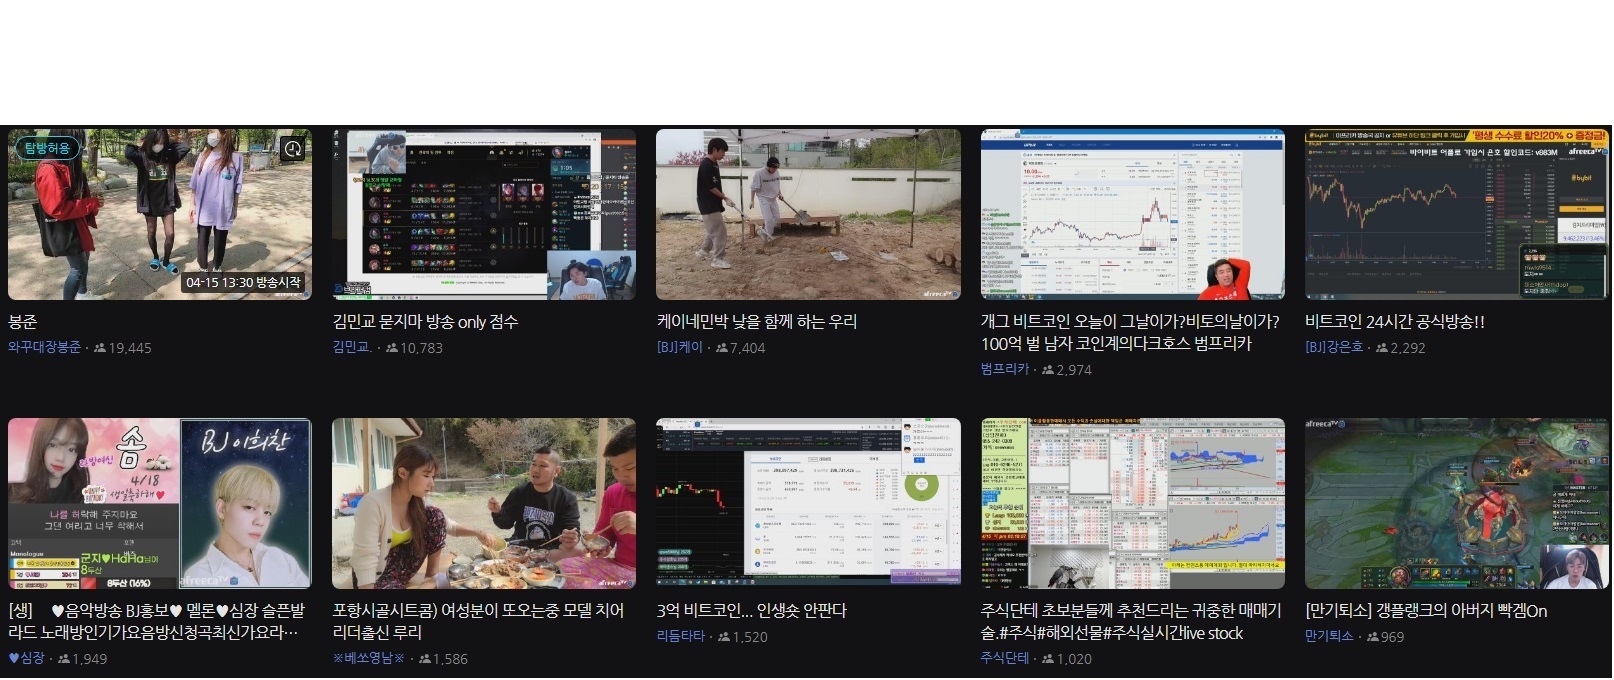
Task: Click the viewers icon beside 2,974
Action: (x=1048, y=370)
